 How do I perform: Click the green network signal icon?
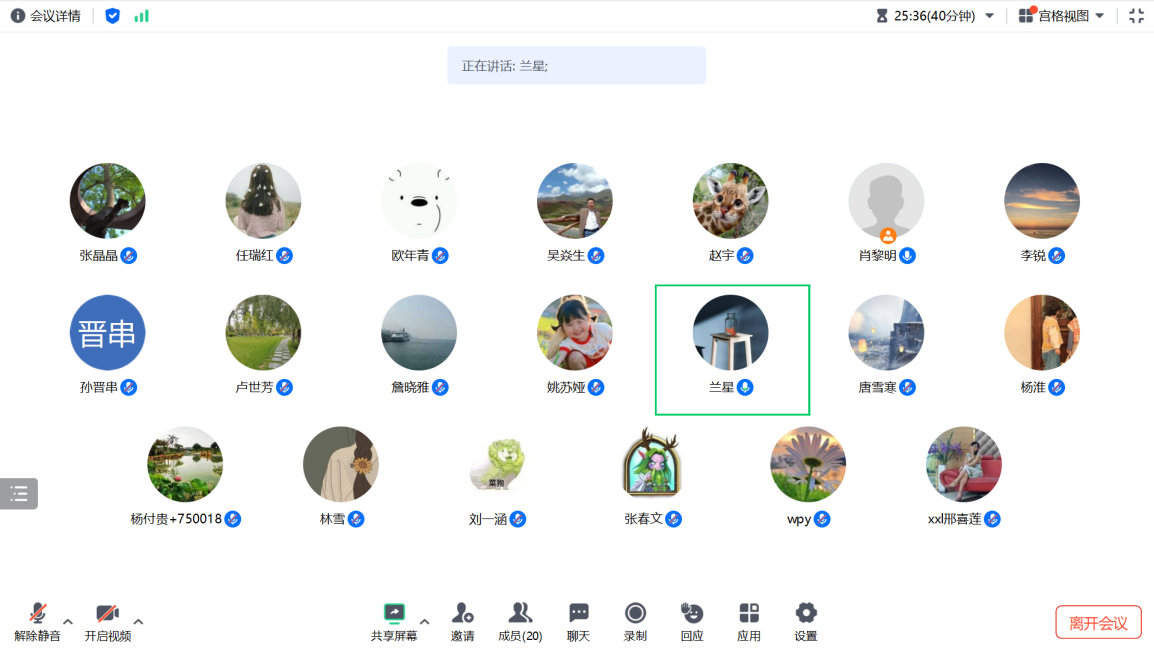(141, 16)
